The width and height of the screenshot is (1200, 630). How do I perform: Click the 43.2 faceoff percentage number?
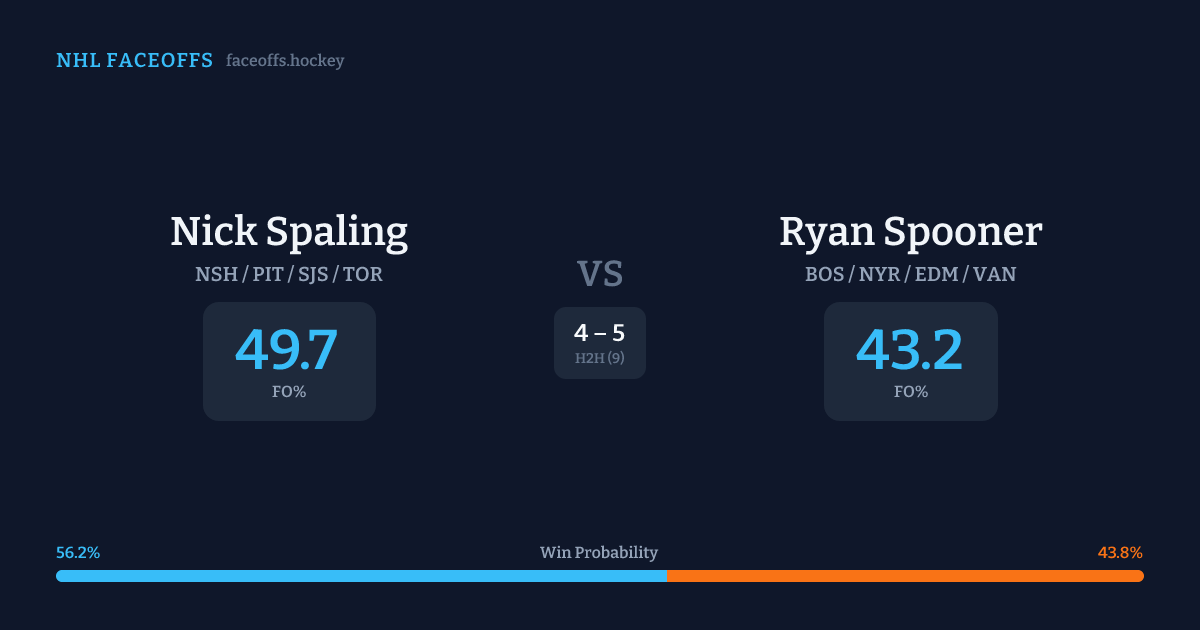[x=909, y=350]
